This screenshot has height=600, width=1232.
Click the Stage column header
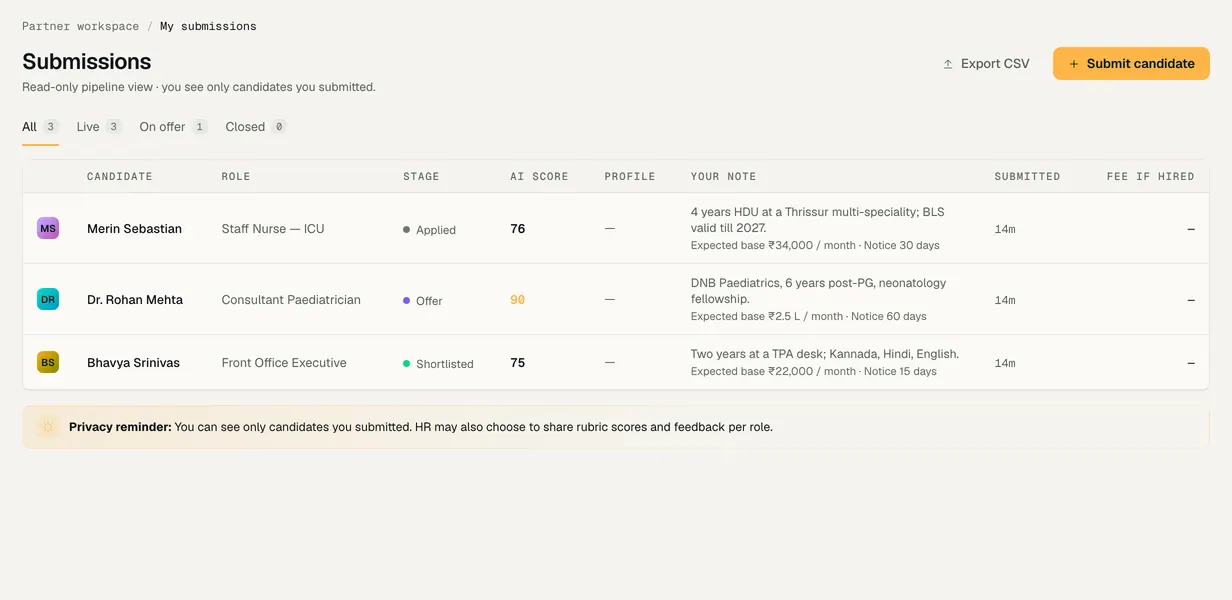coord(421,176)
